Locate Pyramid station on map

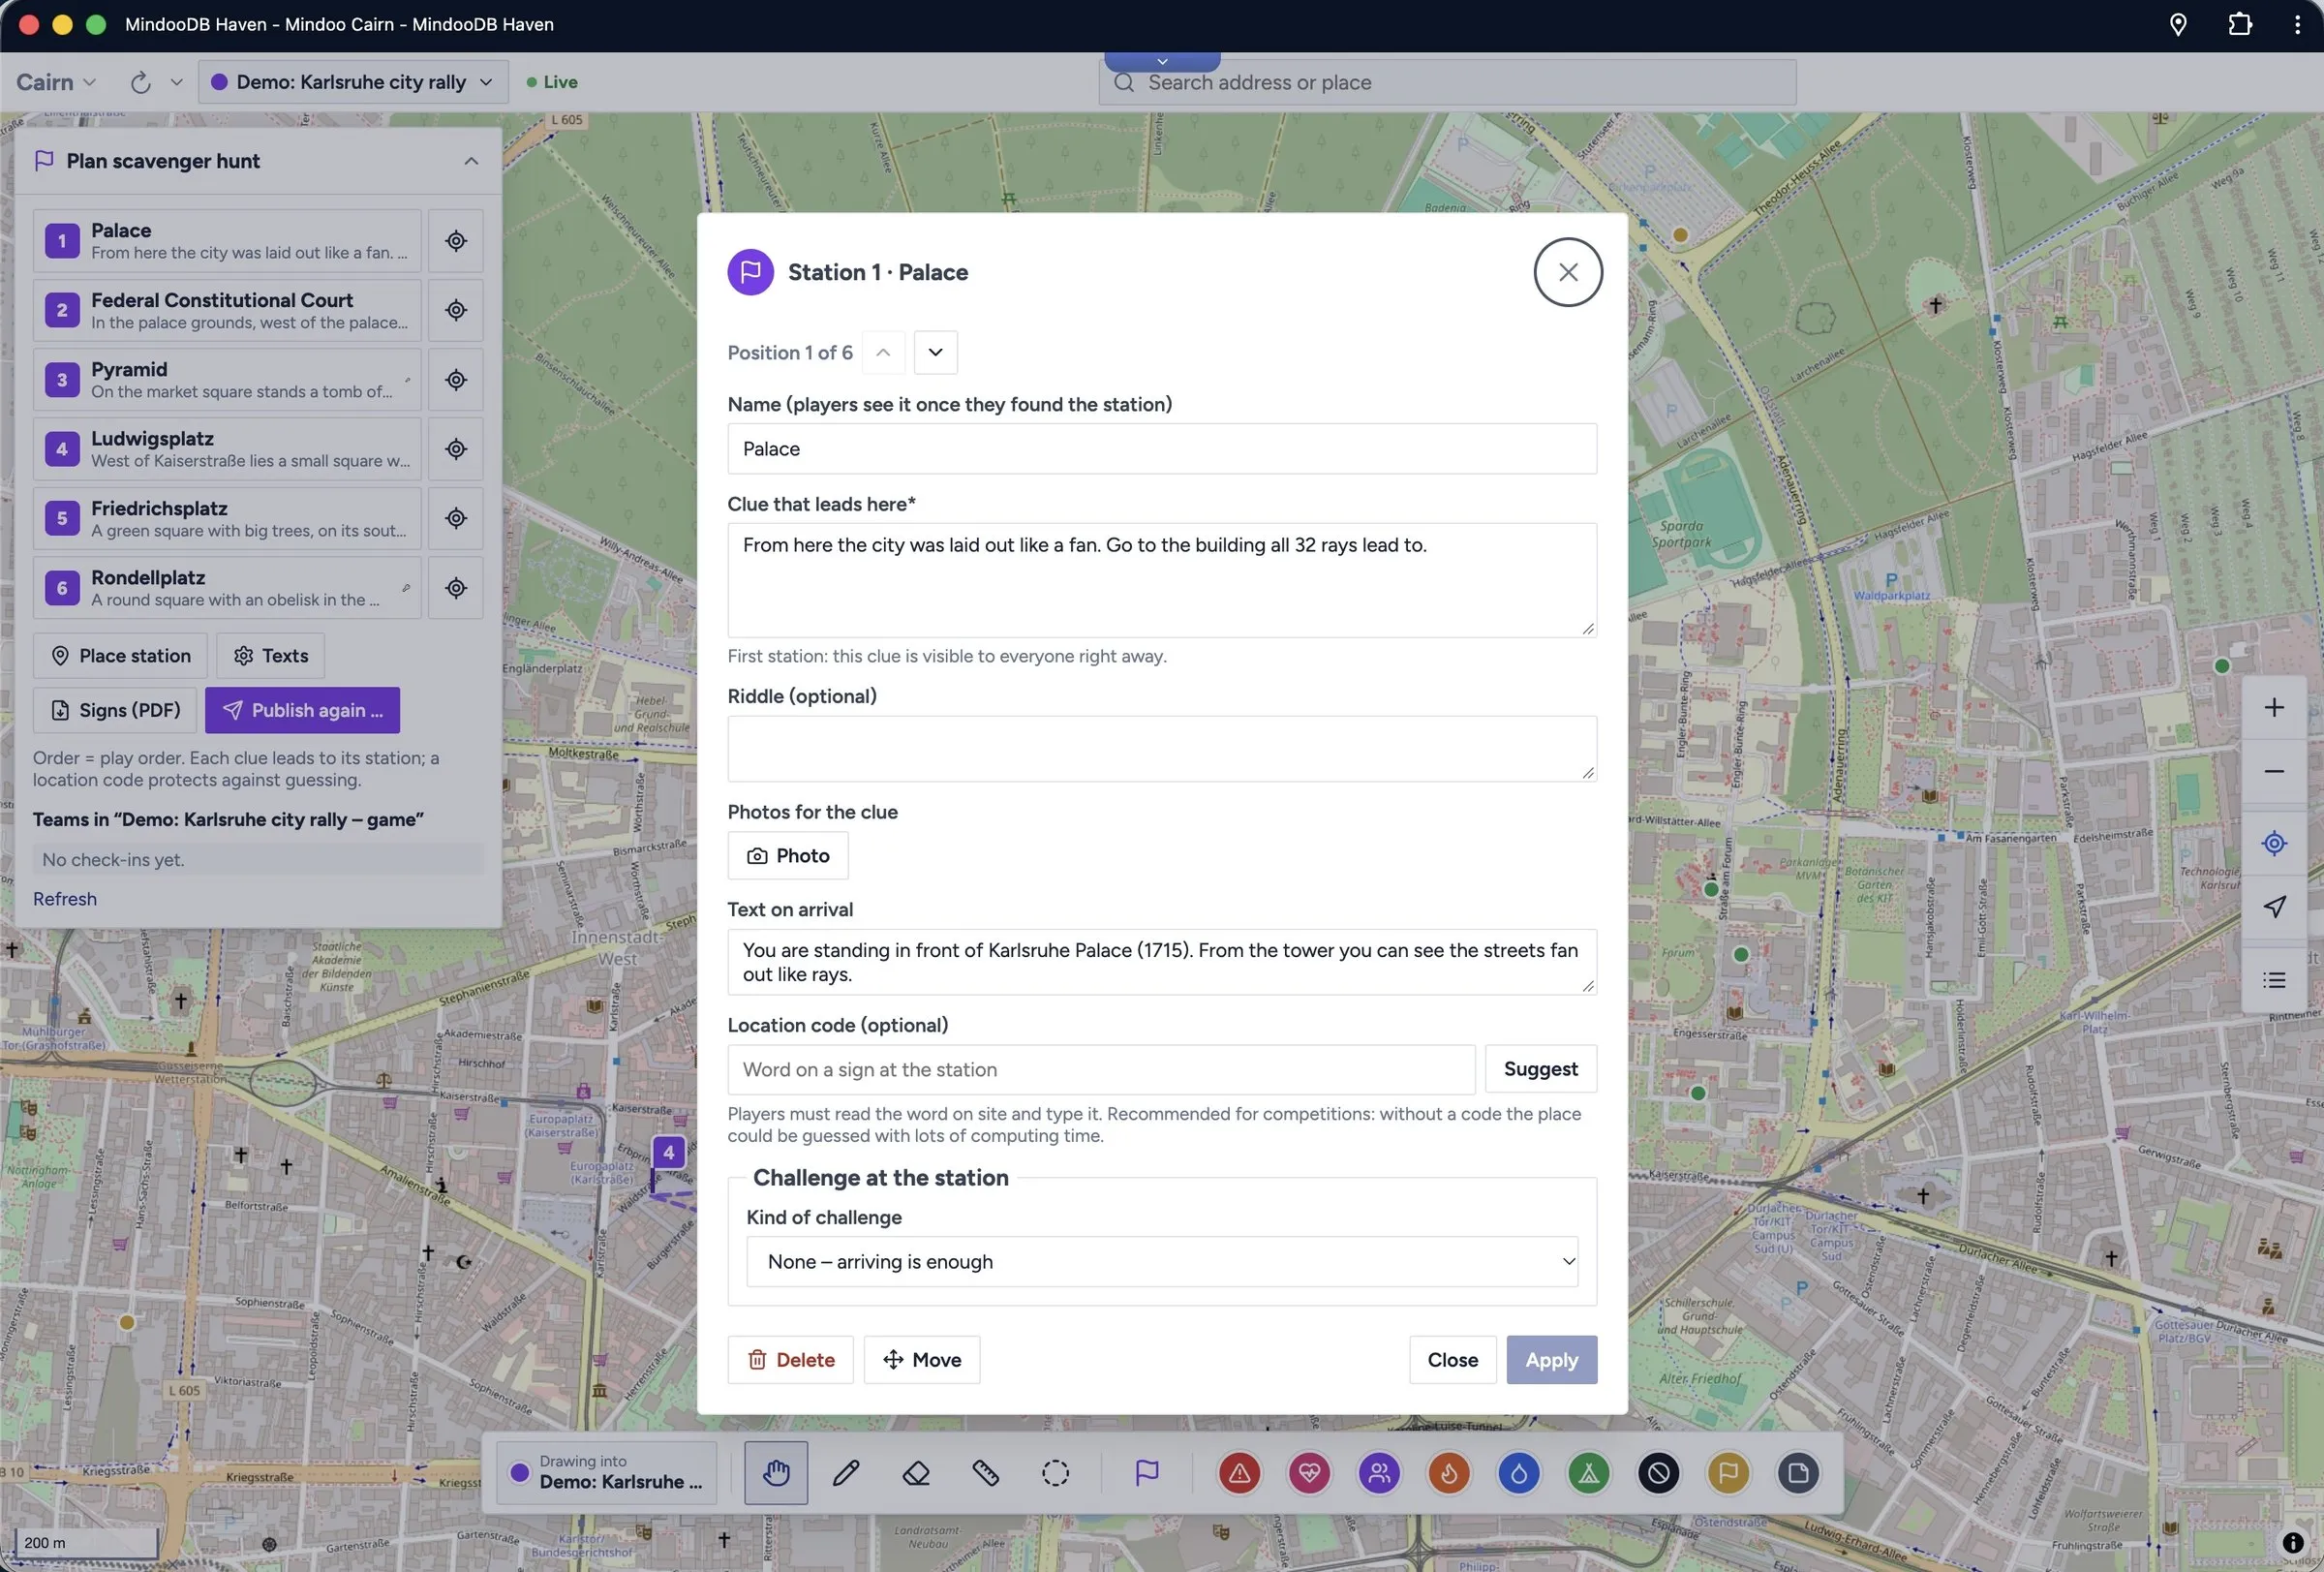pos(456,380)
